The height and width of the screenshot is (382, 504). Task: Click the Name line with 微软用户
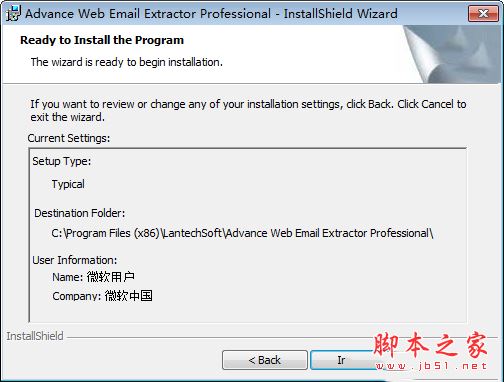coord(94,277)
